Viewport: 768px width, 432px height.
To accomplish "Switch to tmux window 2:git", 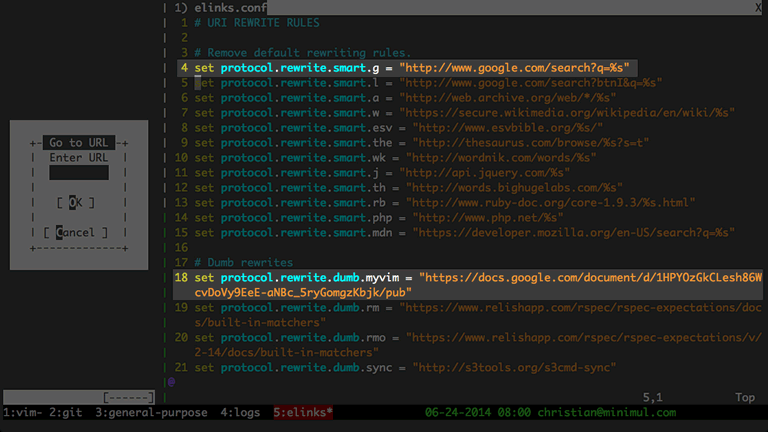I will tap(66, 412).
